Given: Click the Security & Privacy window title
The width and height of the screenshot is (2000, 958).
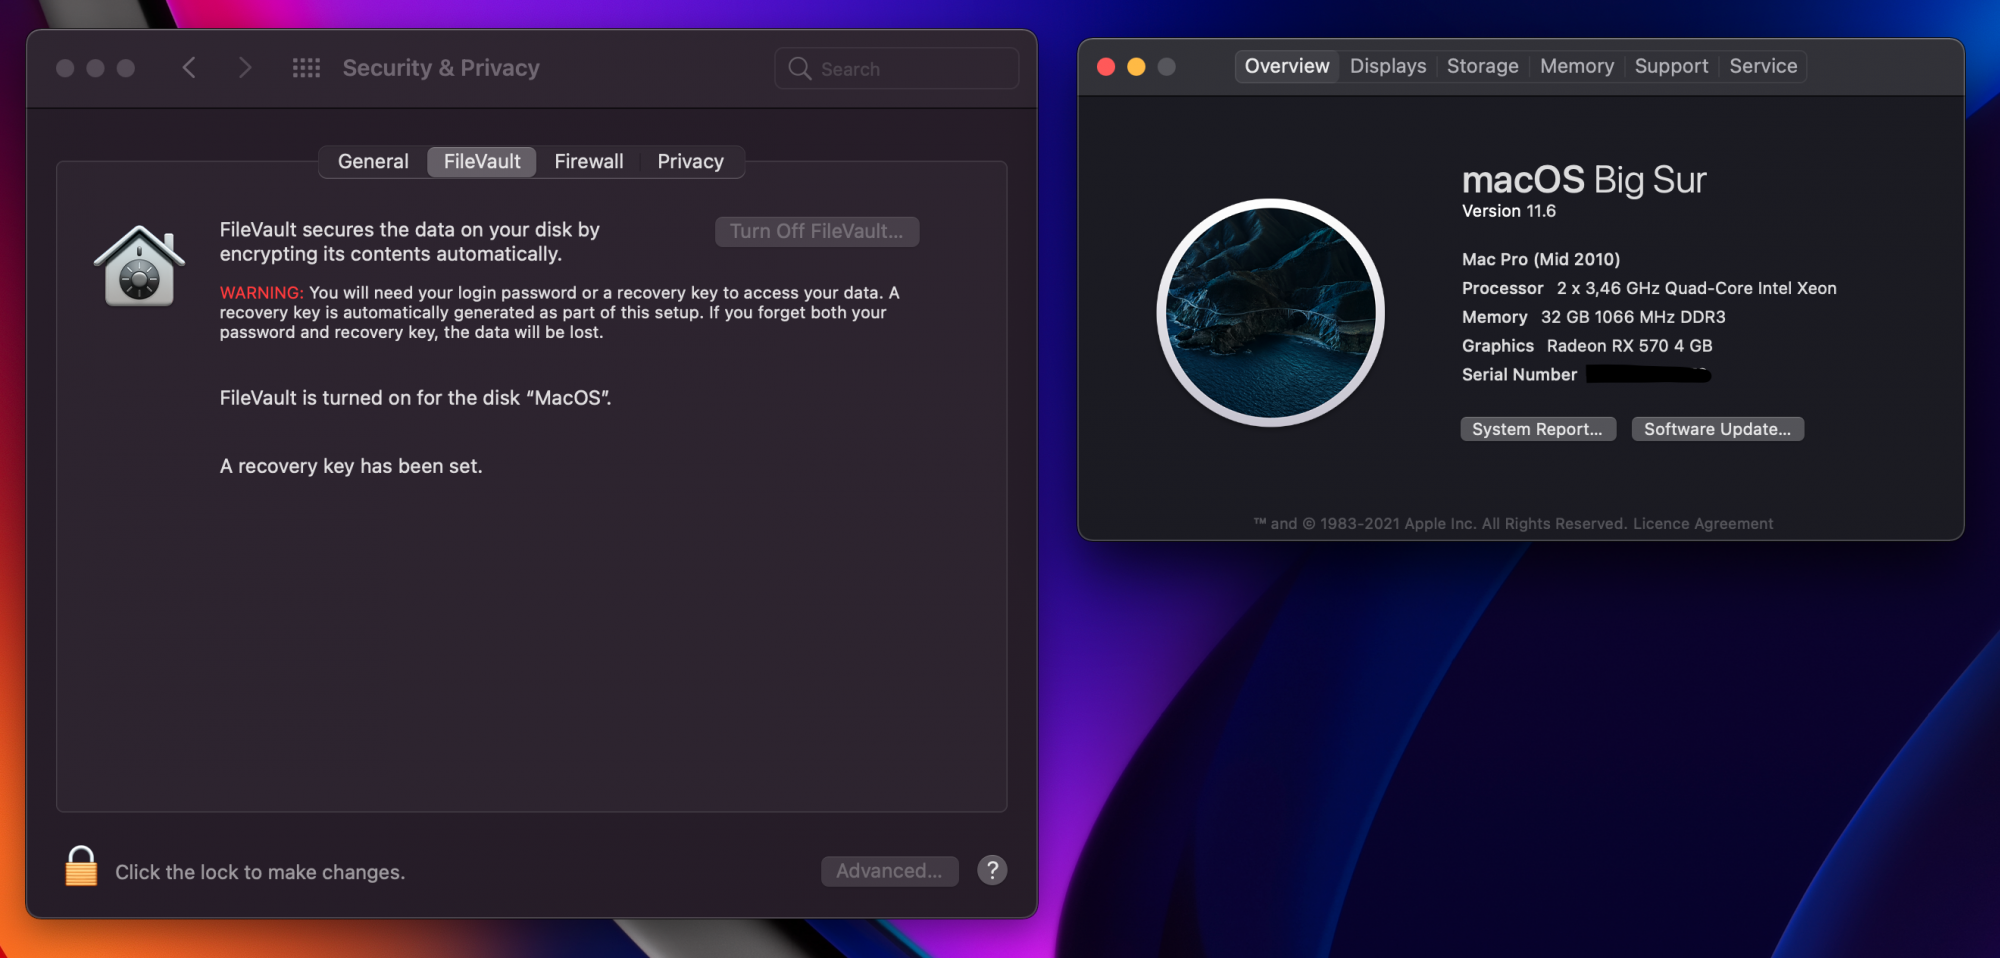Looking at the screenshot, I should click(x=441, y=68).
